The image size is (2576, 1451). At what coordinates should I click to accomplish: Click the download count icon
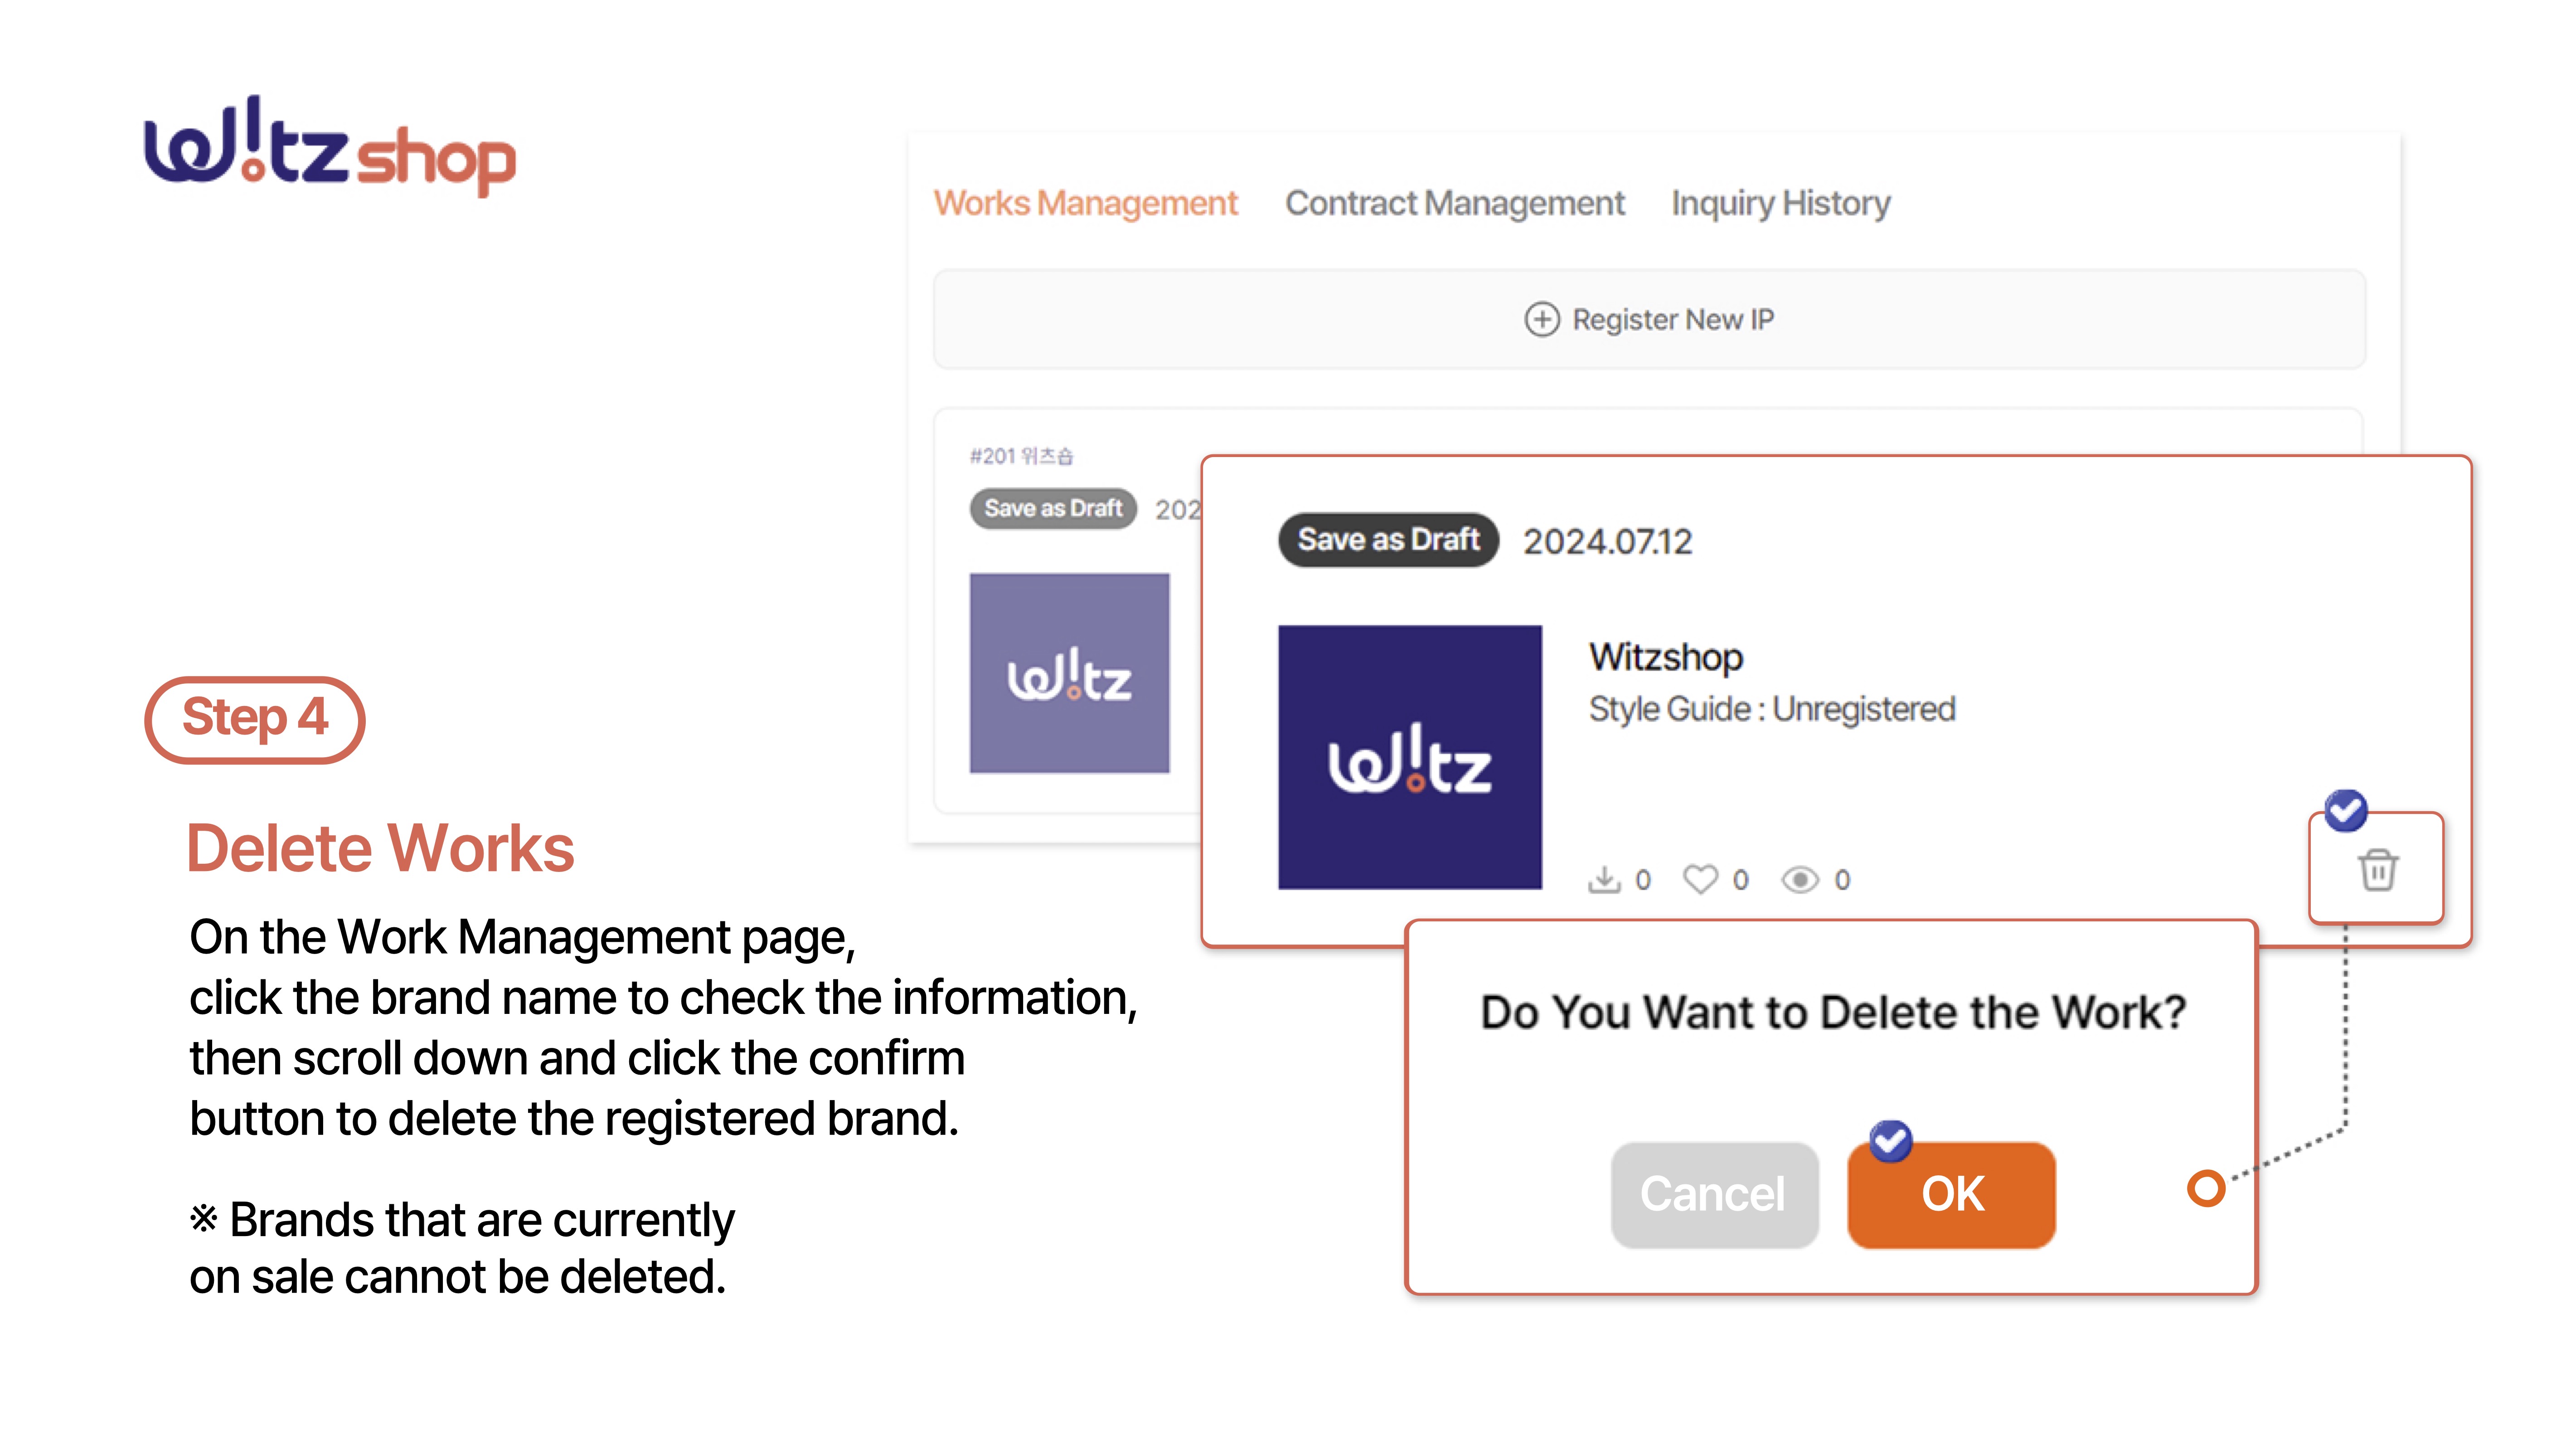point(1604,879)
